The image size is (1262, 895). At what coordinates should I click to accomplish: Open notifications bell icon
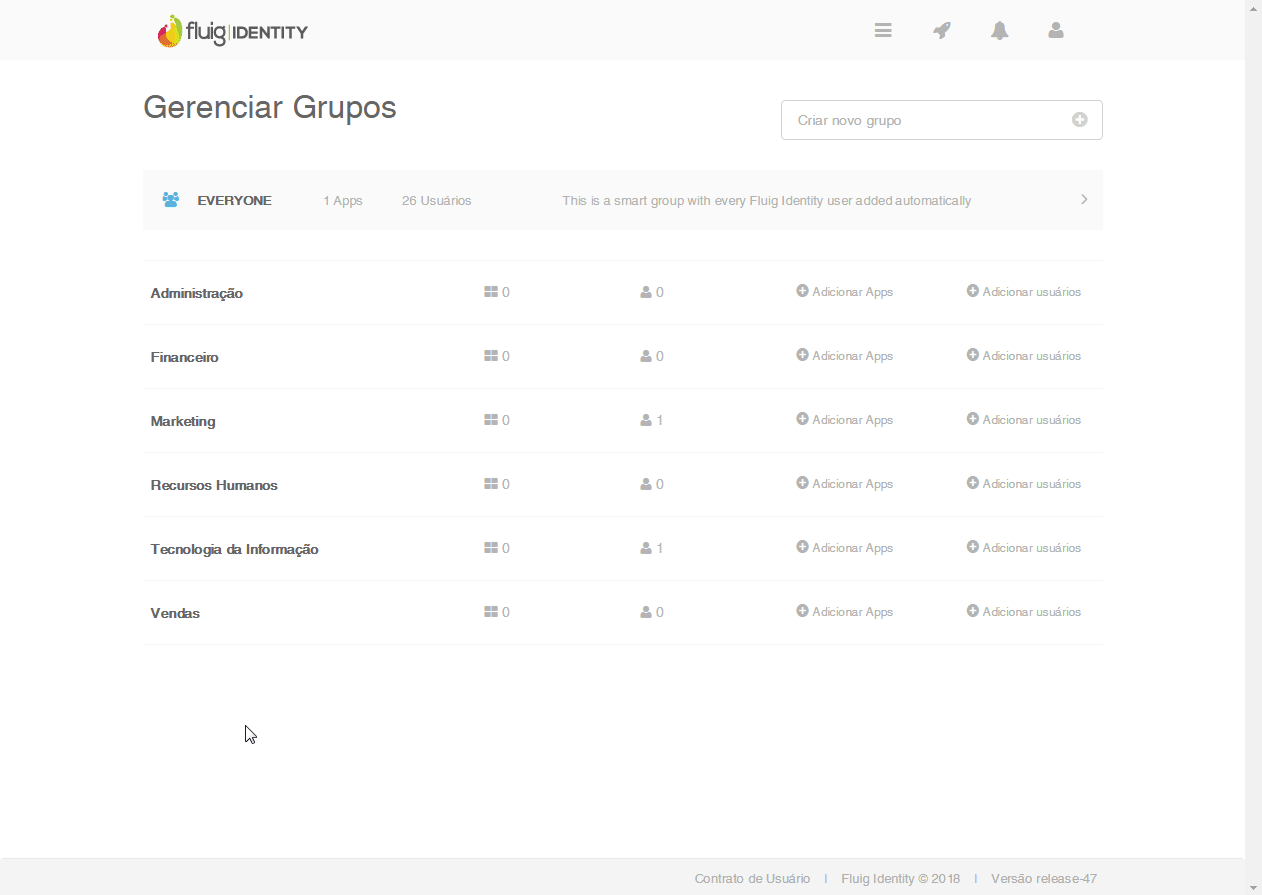click(999, 31)
